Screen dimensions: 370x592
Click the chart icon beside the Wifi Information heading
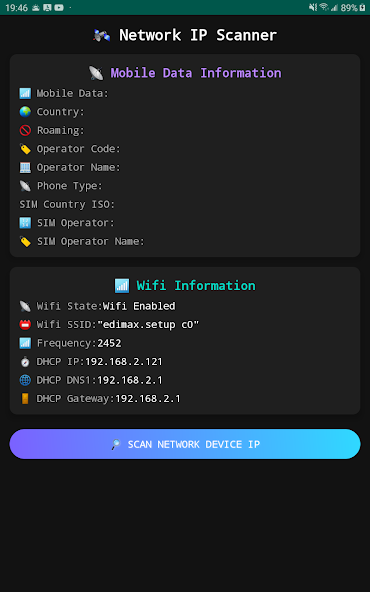122,285
